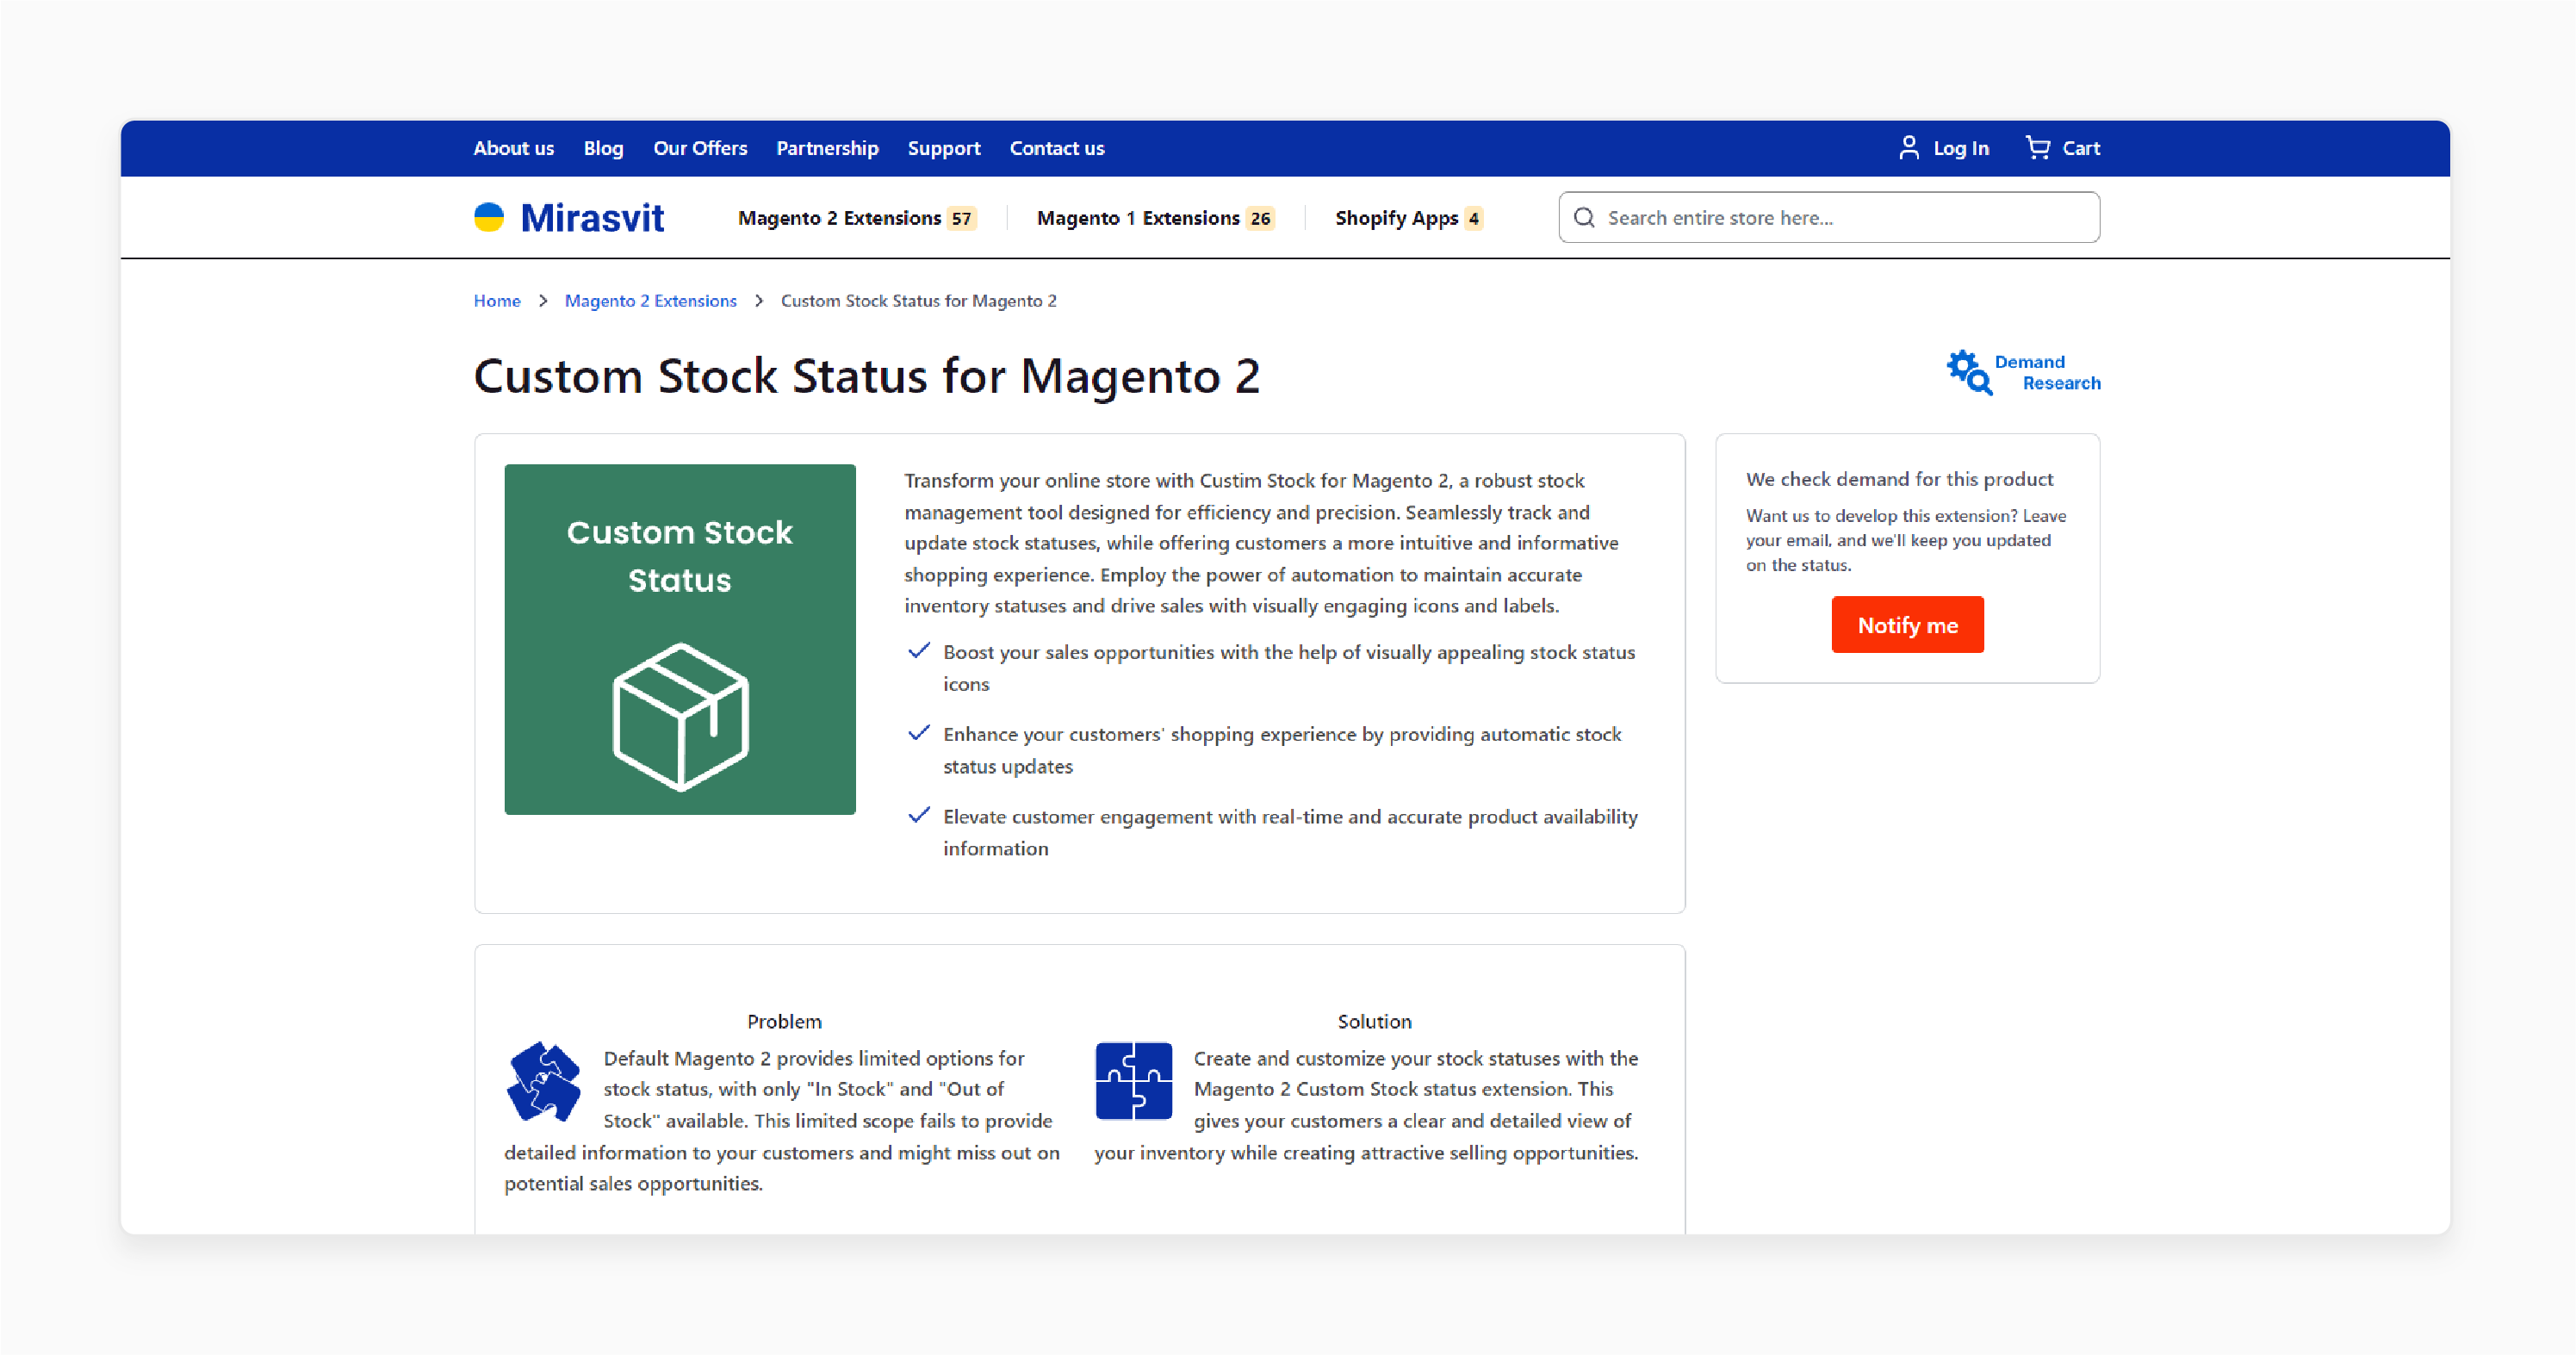Screen dimensions: 2576x1355
Task: Click the Log In user icon
Action: click(x=1908, y=148)
